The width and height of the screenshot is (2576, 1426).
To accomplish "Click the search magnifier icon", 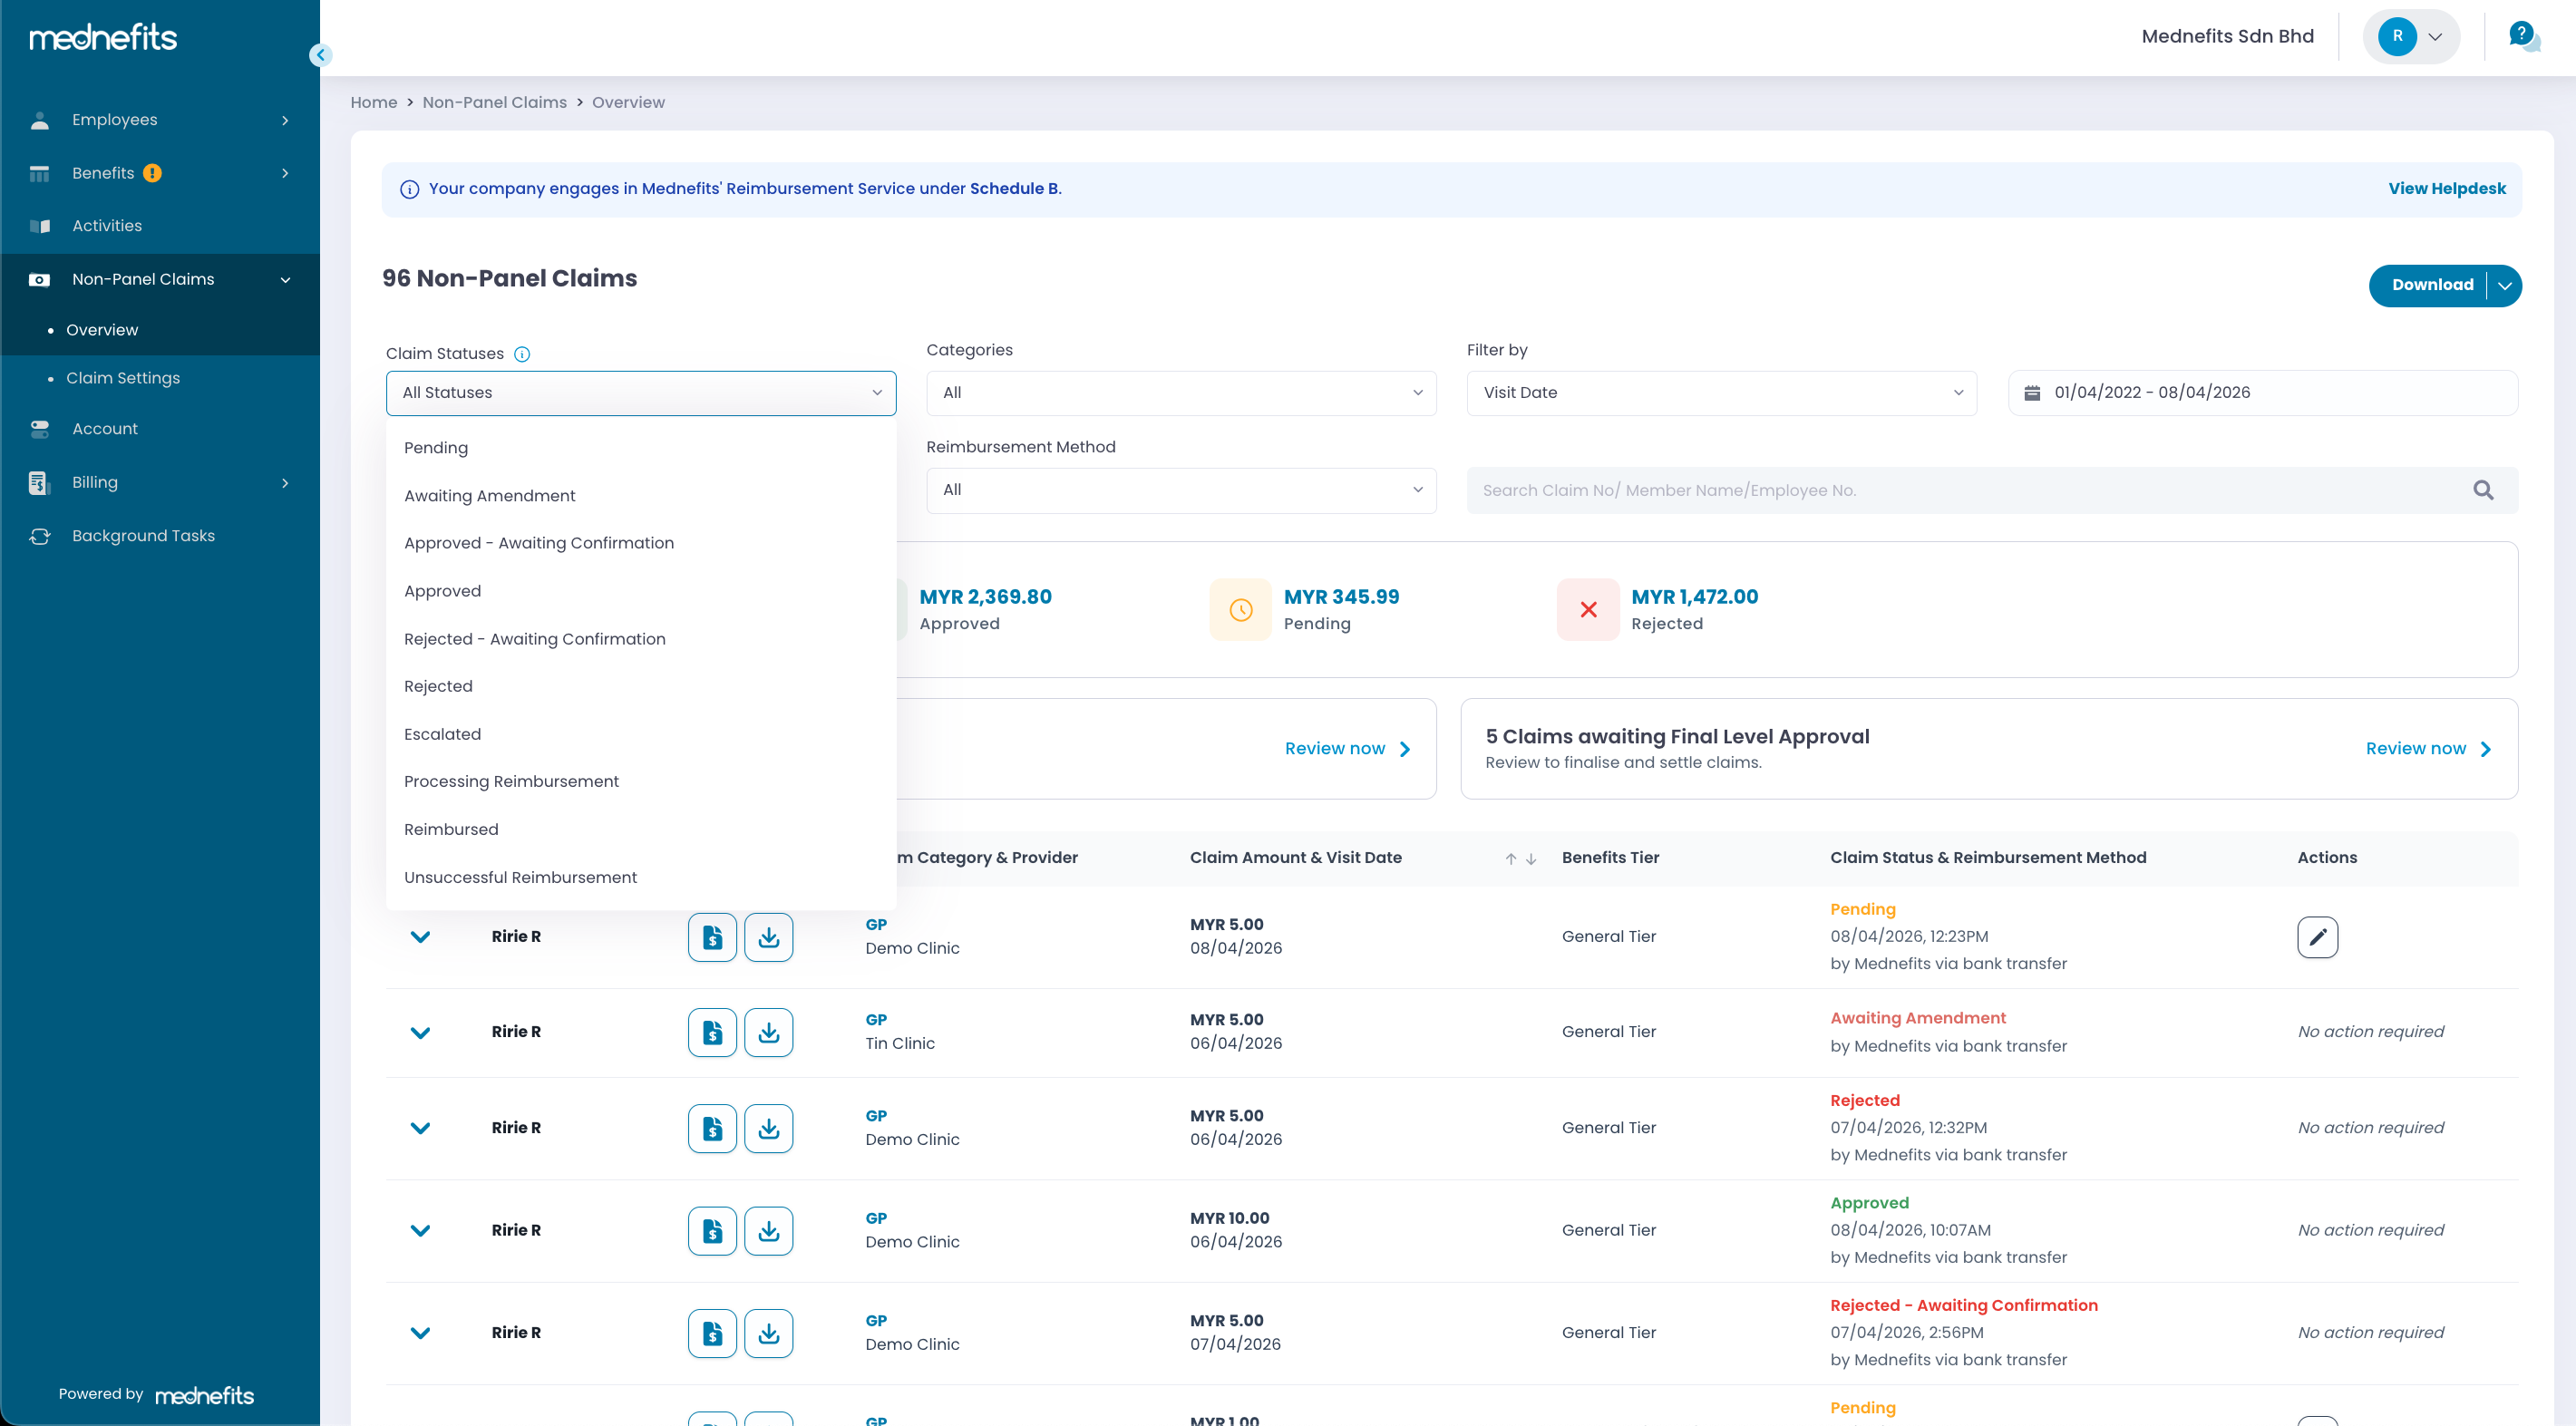I will click(x=2483, y=490).
